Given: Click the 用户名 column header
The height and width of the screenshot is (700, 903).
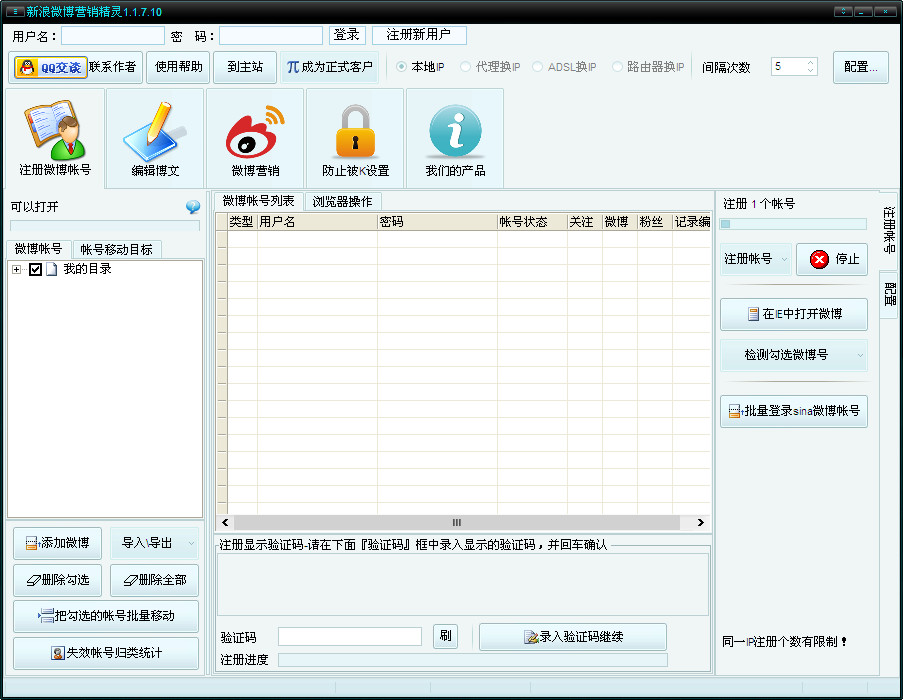Looking at the screenshot, I should click(317, 222).
